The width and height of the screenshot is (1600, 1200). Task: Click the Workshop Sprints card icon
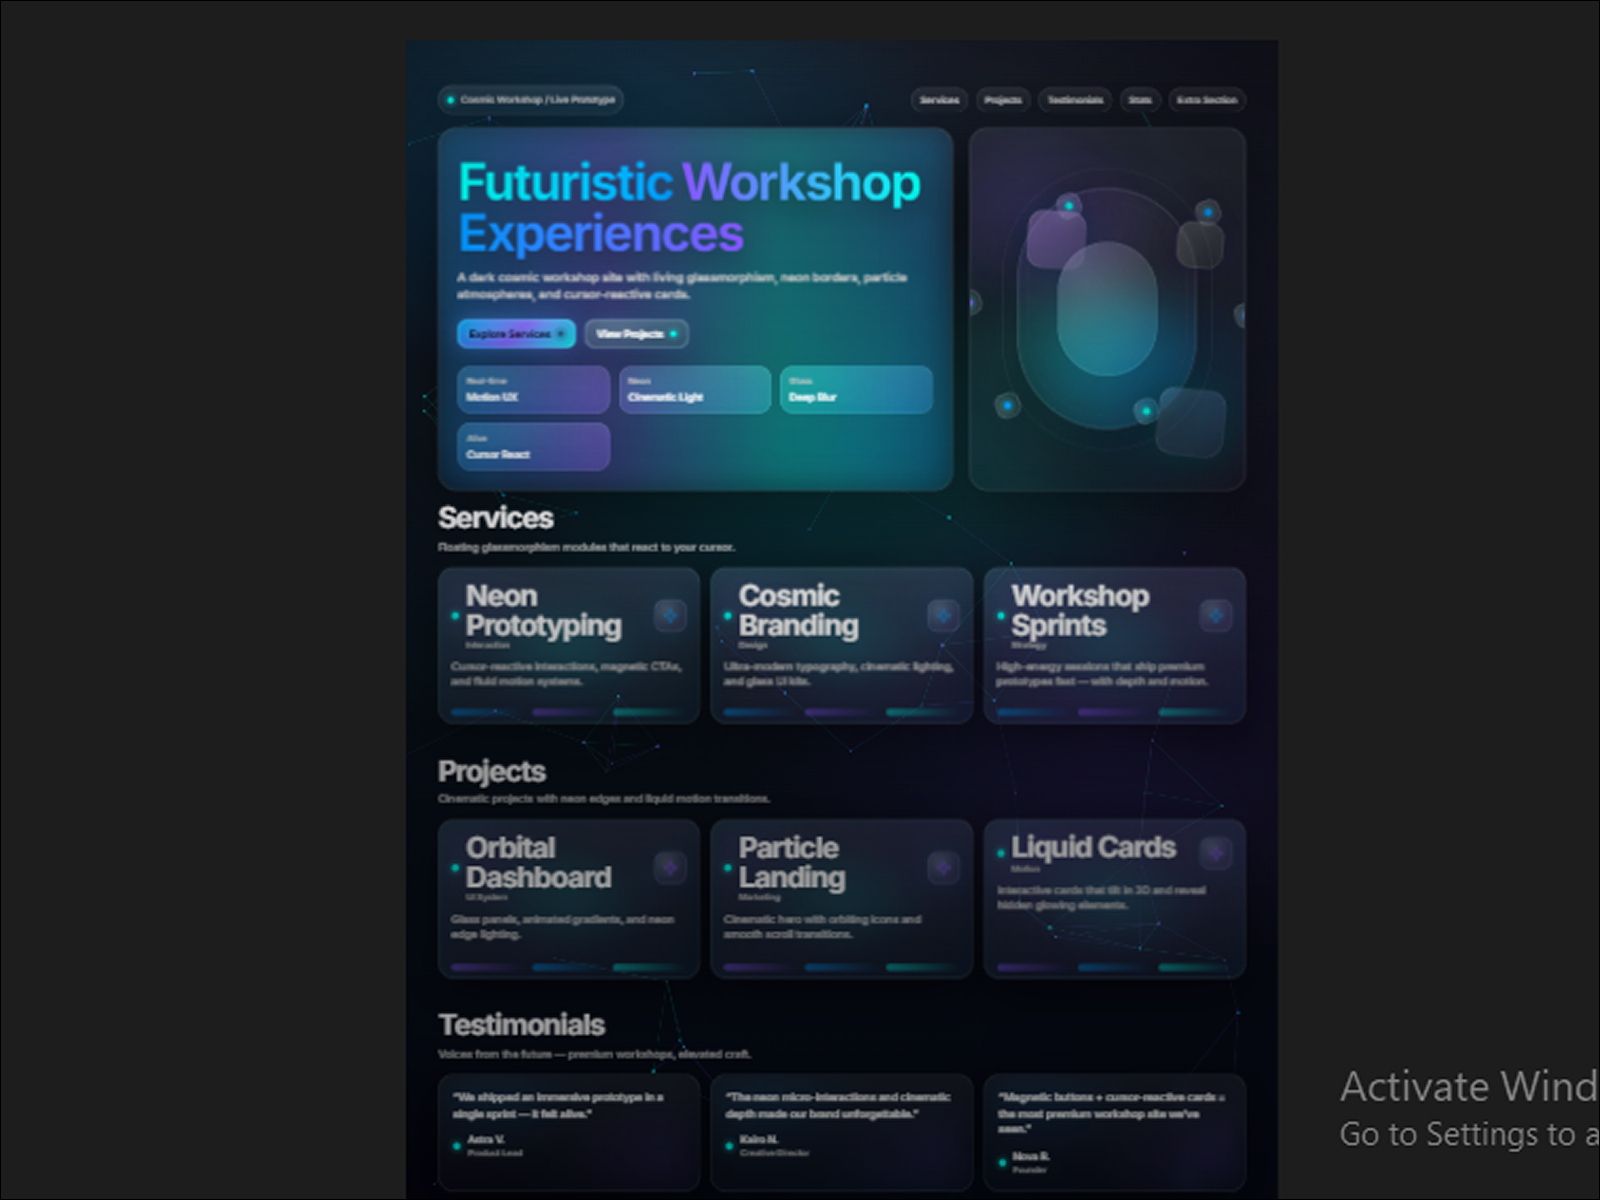(1216, 615)
